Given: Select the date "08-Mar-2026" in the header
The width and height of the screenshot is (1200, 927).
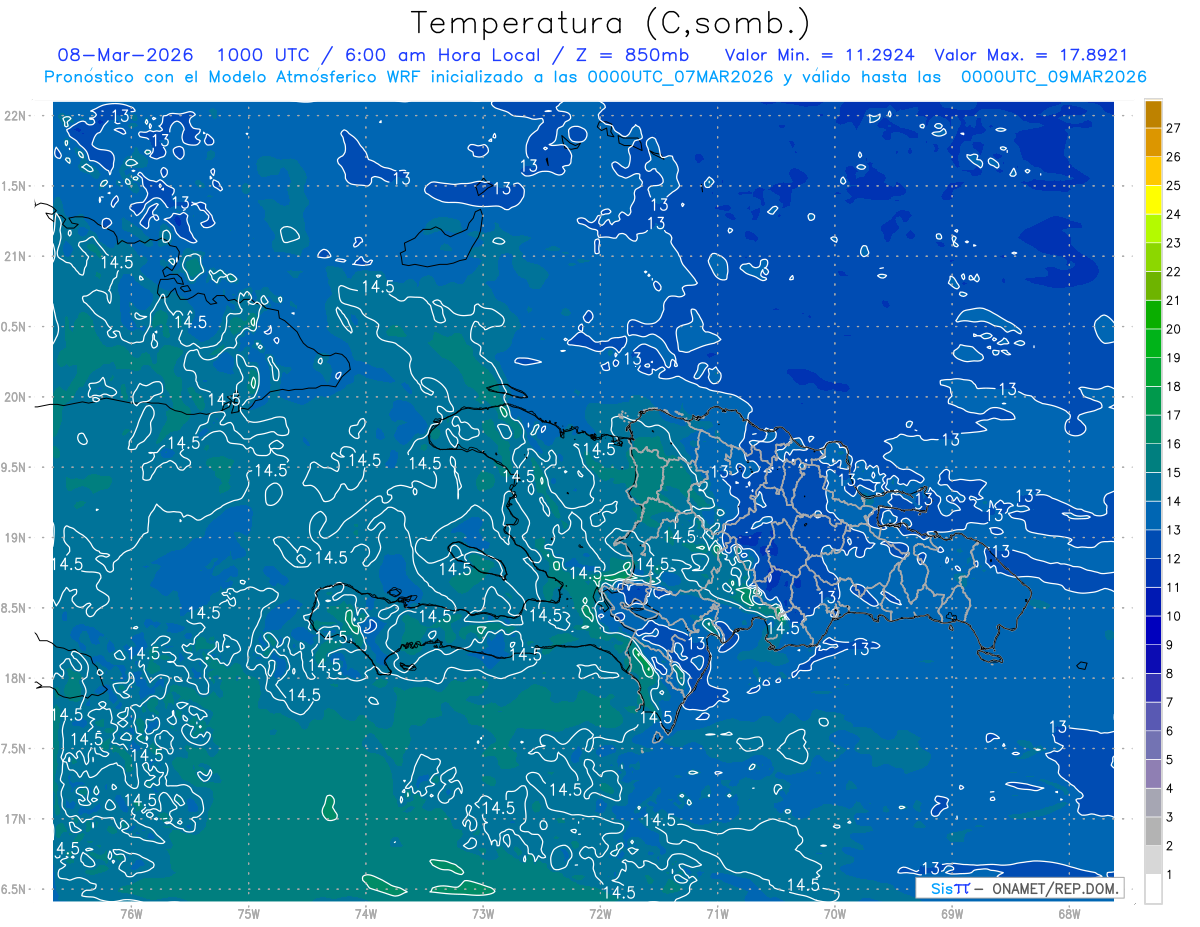Looking at the screenshot, I should pyautogui.click(x=125, y=55).
